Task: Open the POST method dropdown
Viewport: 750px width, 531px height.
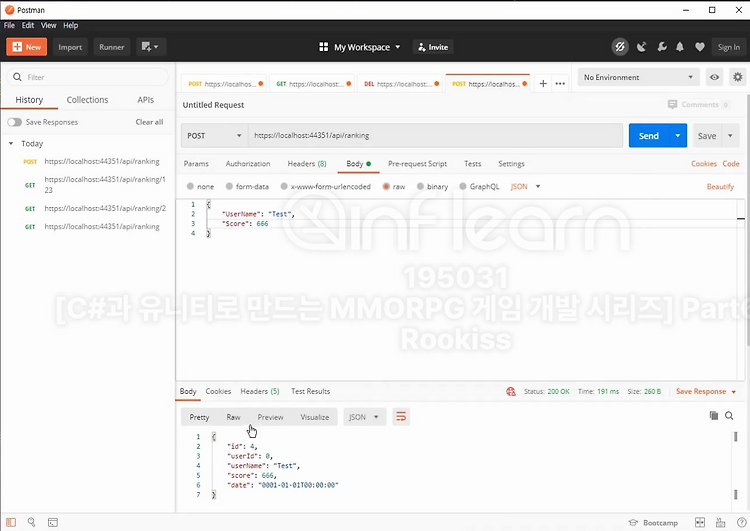Action: [214, 135]
